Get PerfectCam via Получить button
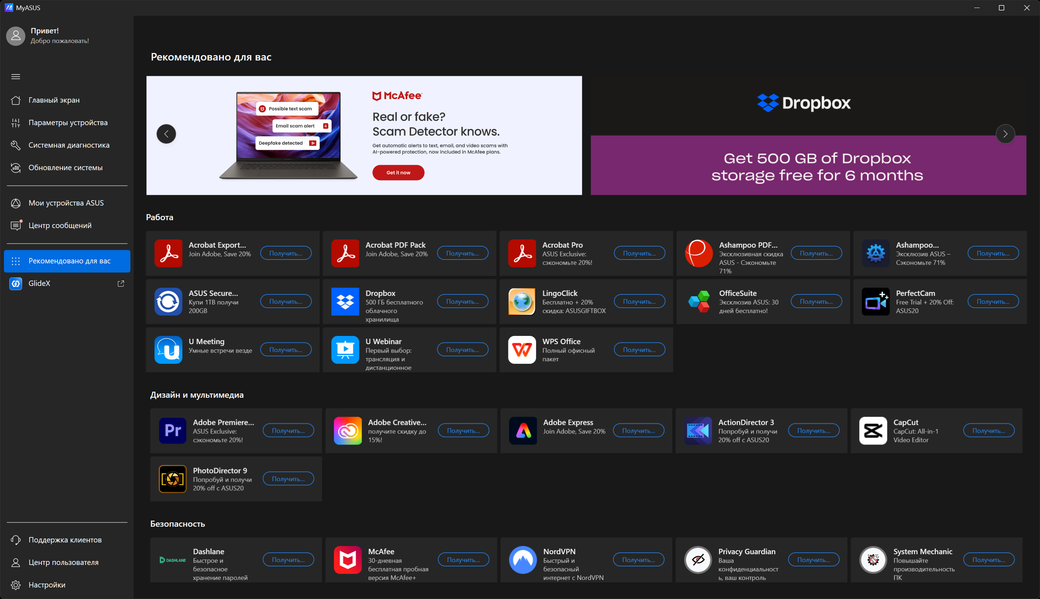 pyautogui.click(x=993, y=302)
